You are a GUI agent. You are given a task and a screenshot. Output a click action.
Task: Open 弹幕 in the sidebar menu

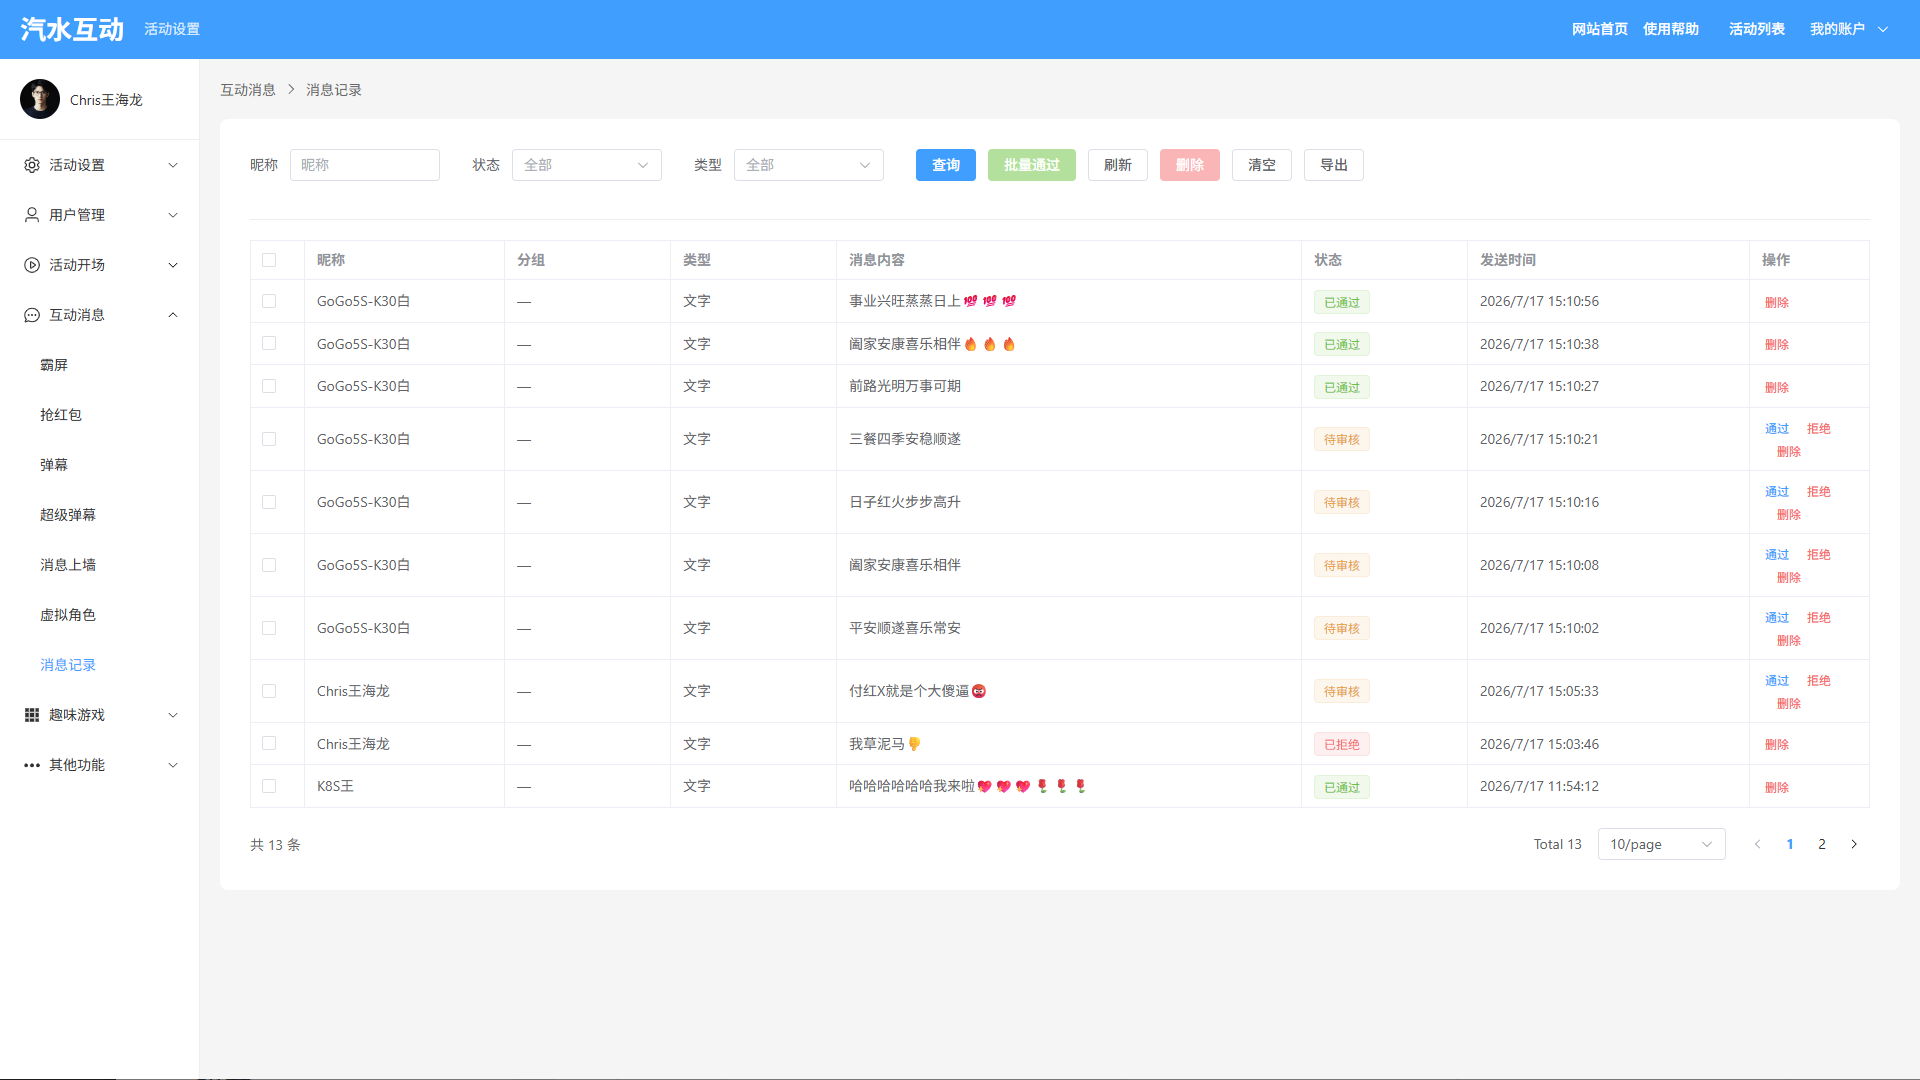tap(54, 465)
